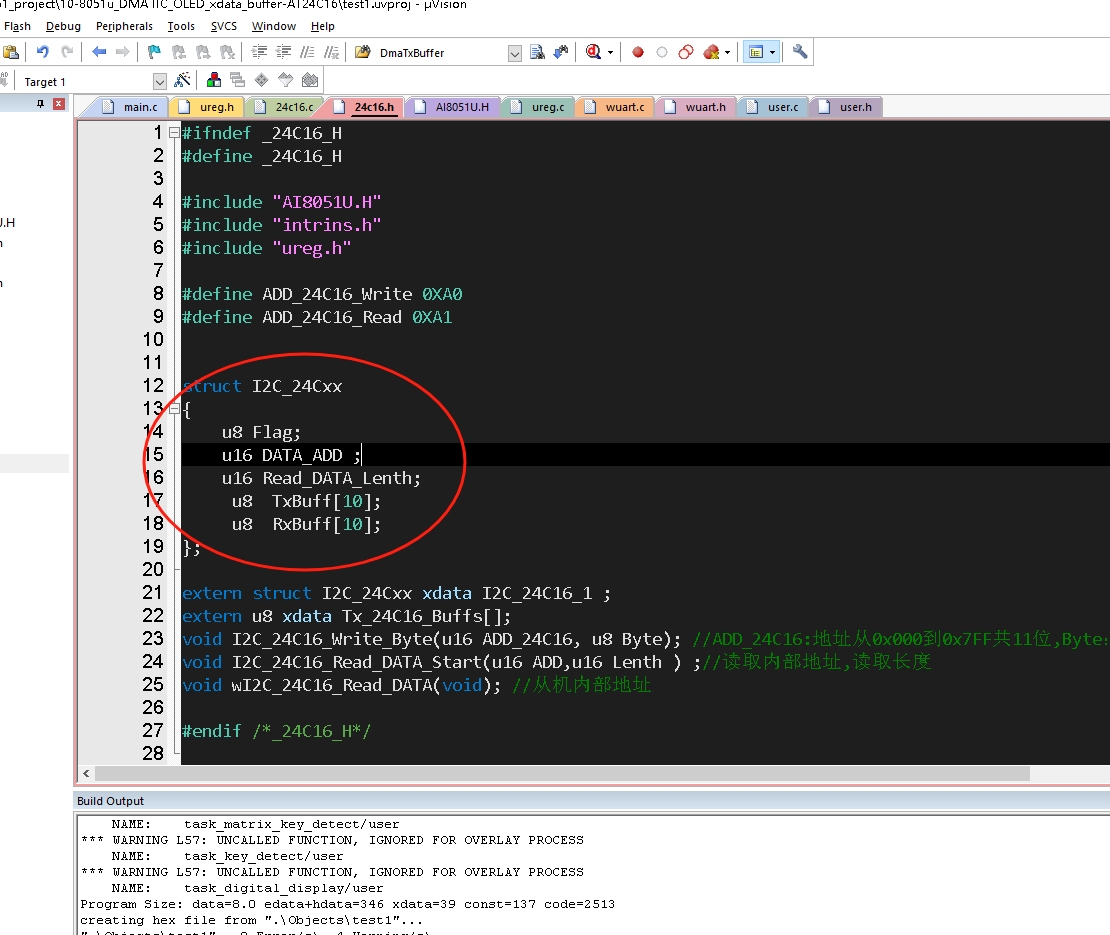Click the Paste clipboard icon

tap(11, 52)
